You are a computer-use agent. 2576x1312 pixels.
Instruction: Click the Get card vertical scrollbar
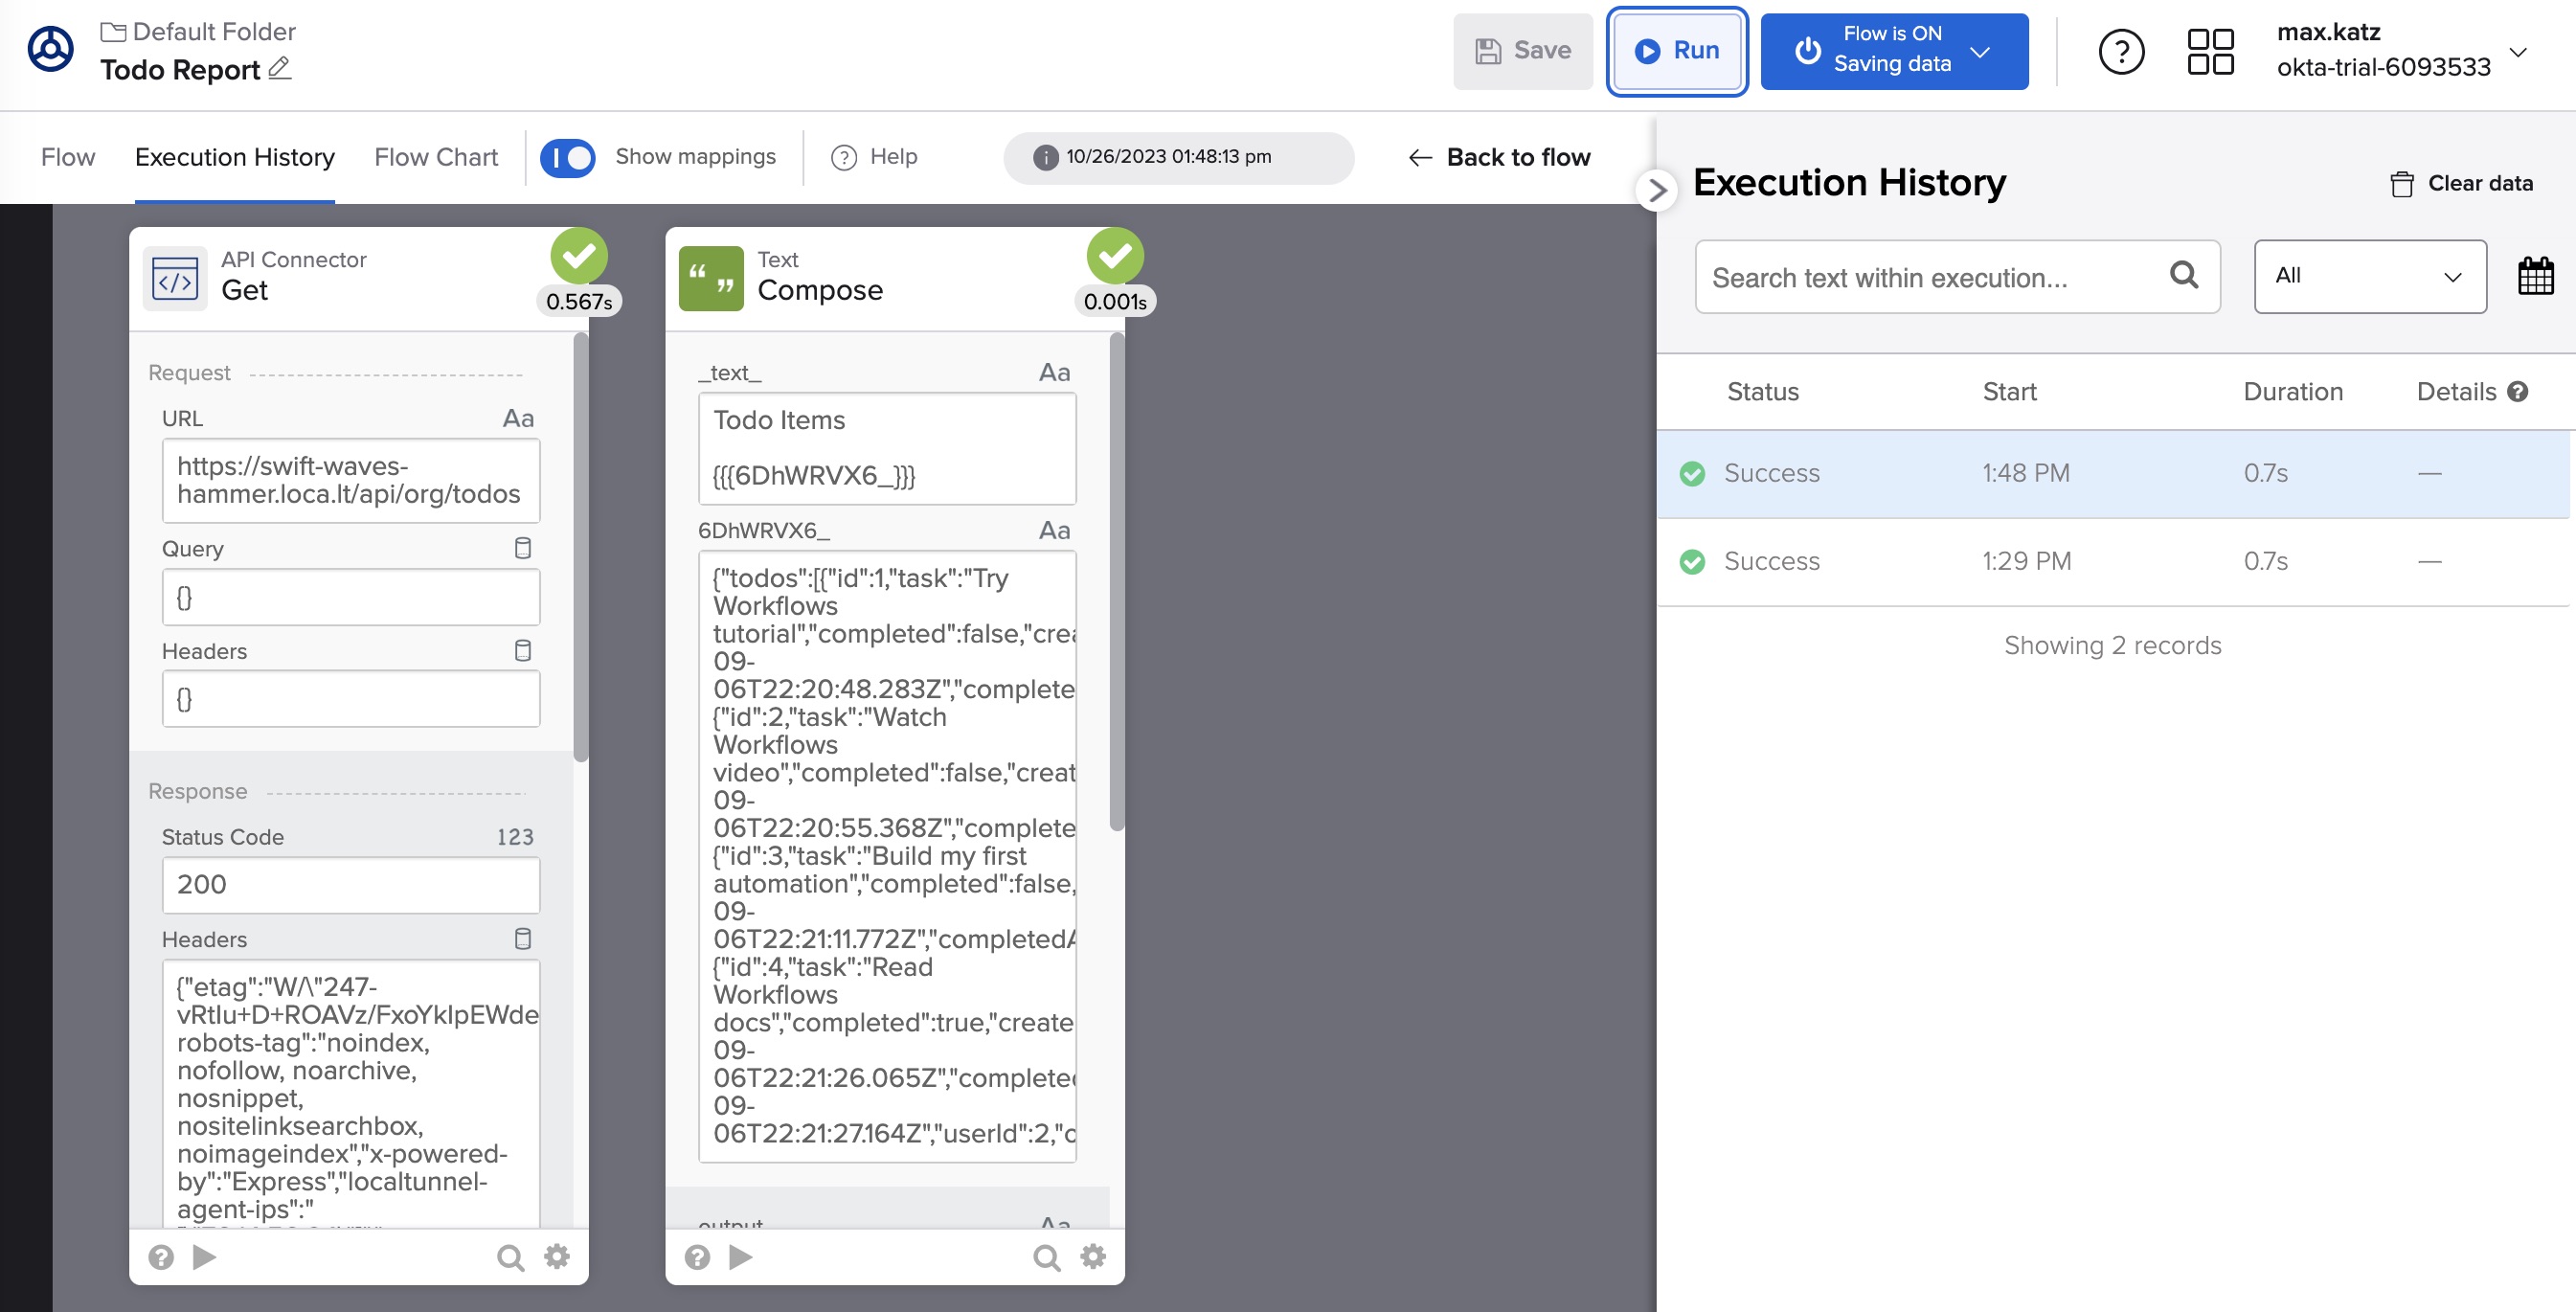point(580,546)
